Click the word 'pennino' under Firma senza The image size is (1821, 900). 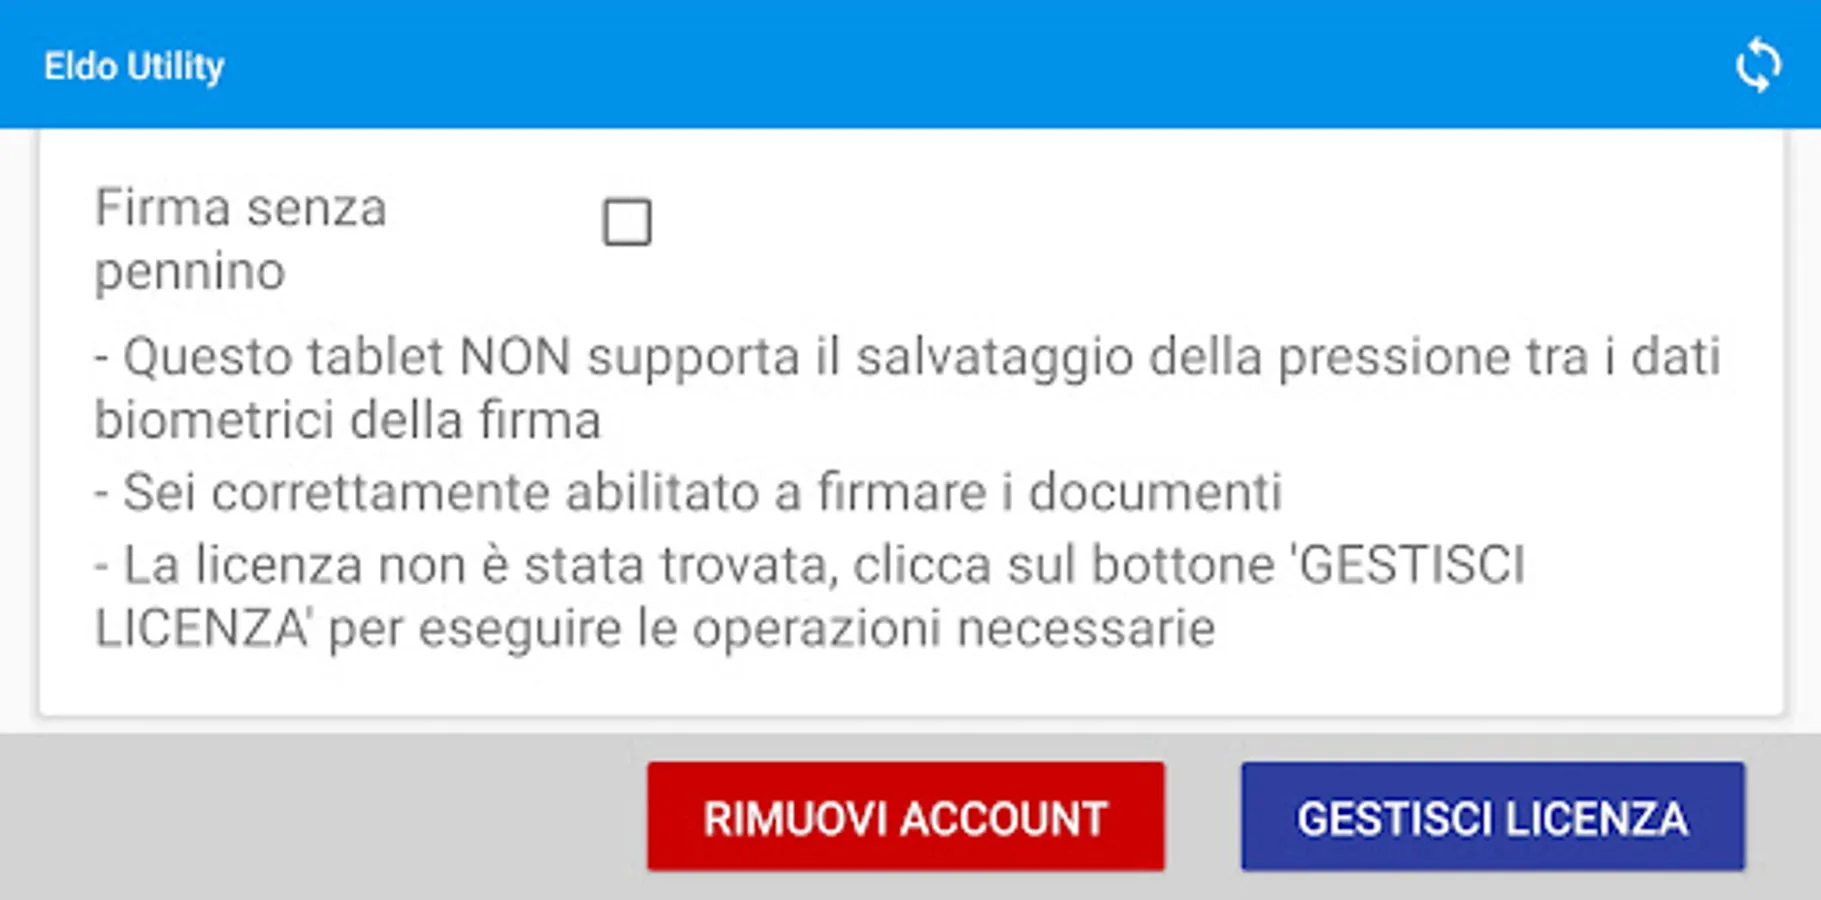pos(190,272)
